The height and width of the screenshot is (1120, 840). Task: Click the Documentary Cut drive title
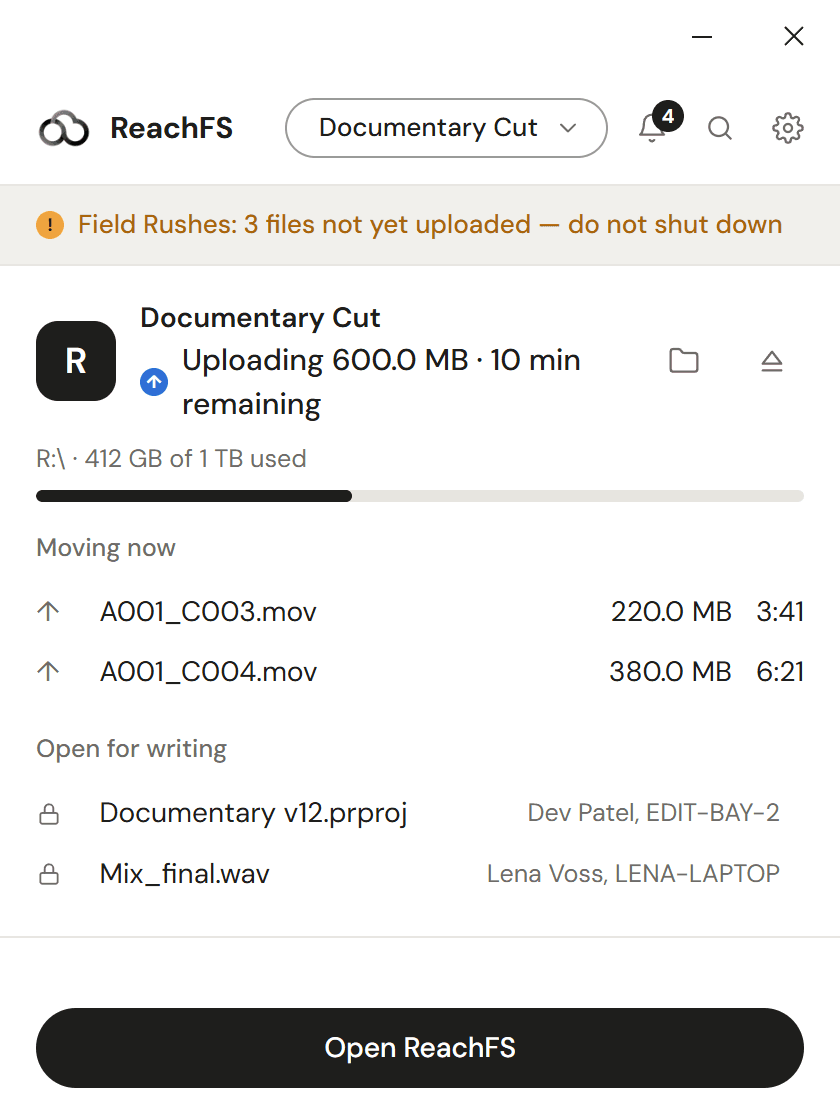pos(260,318)
